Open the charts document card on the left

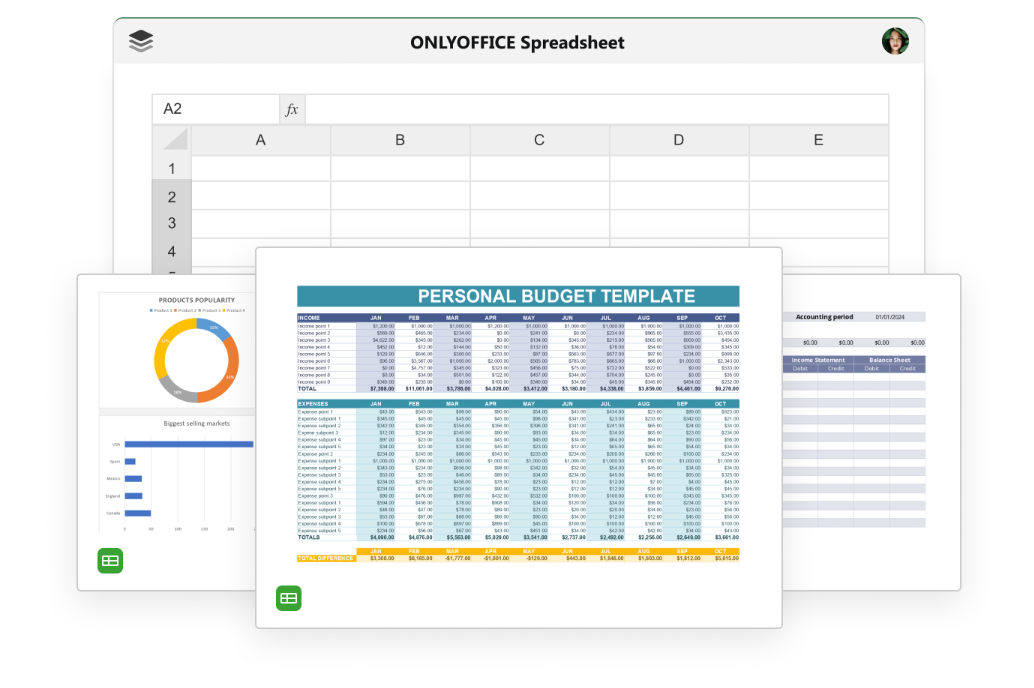(166, 432)
